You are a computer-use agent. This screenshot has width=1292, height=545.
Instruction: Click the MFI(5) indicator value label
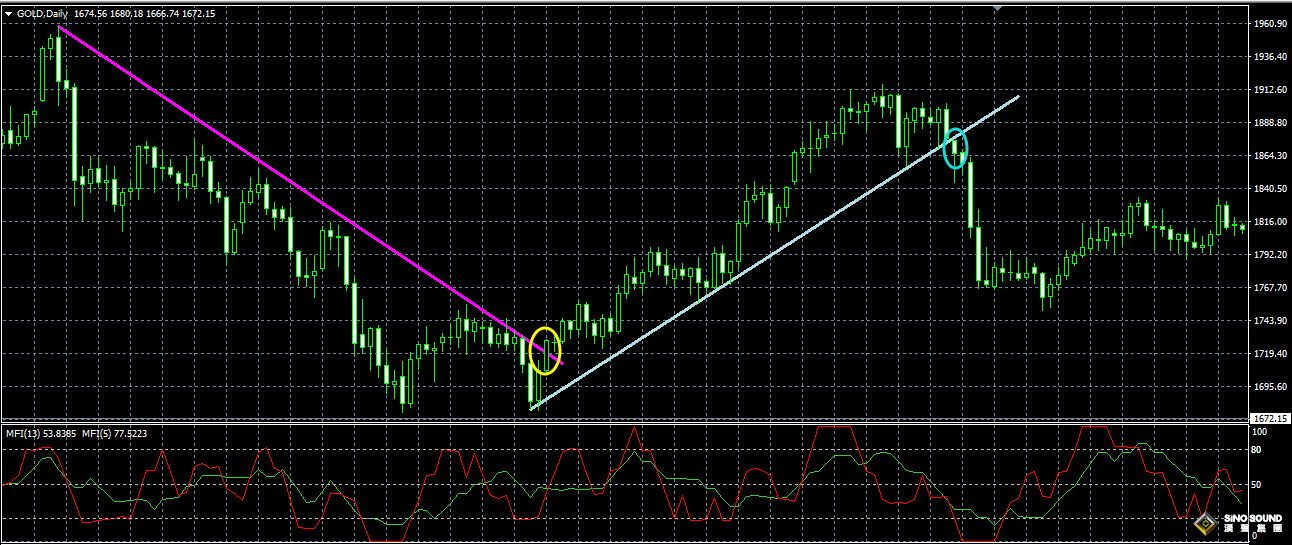(113, 433)
